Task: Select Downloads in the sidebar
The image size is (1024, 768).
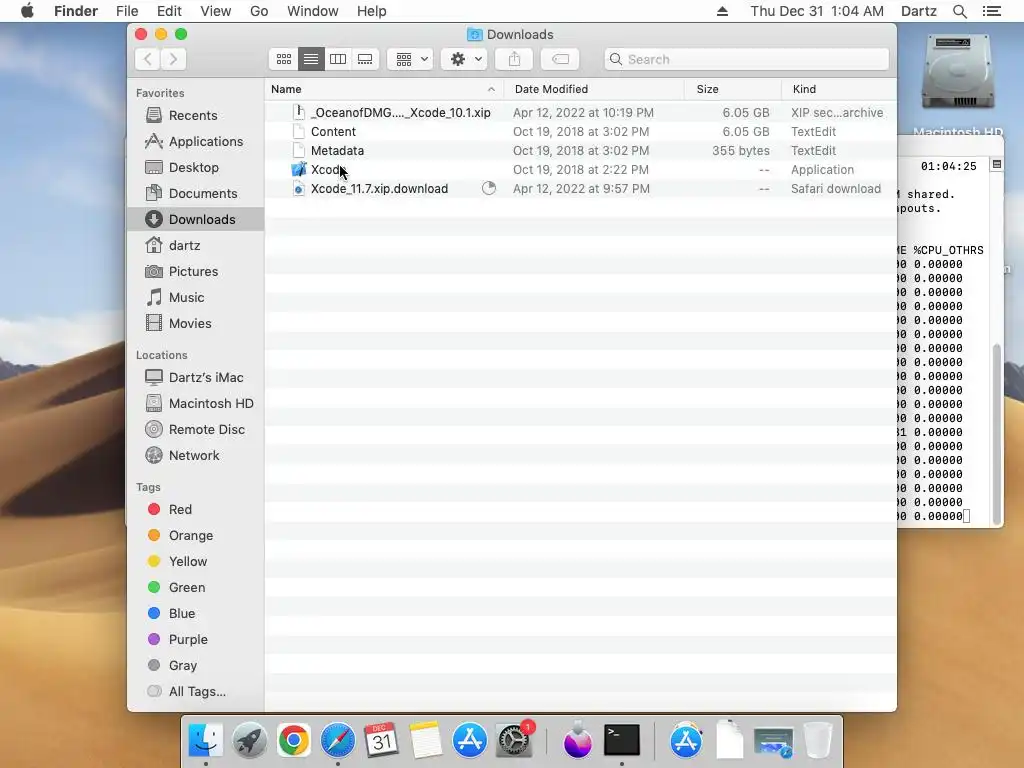Action: (x=196, y=219)
